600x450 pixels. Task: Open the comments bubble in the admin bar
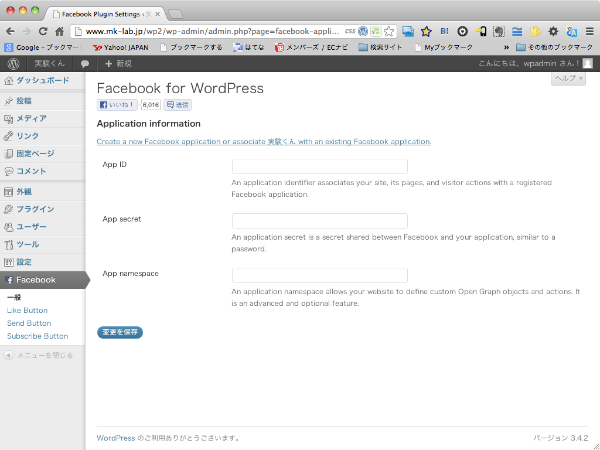[85, 64]
